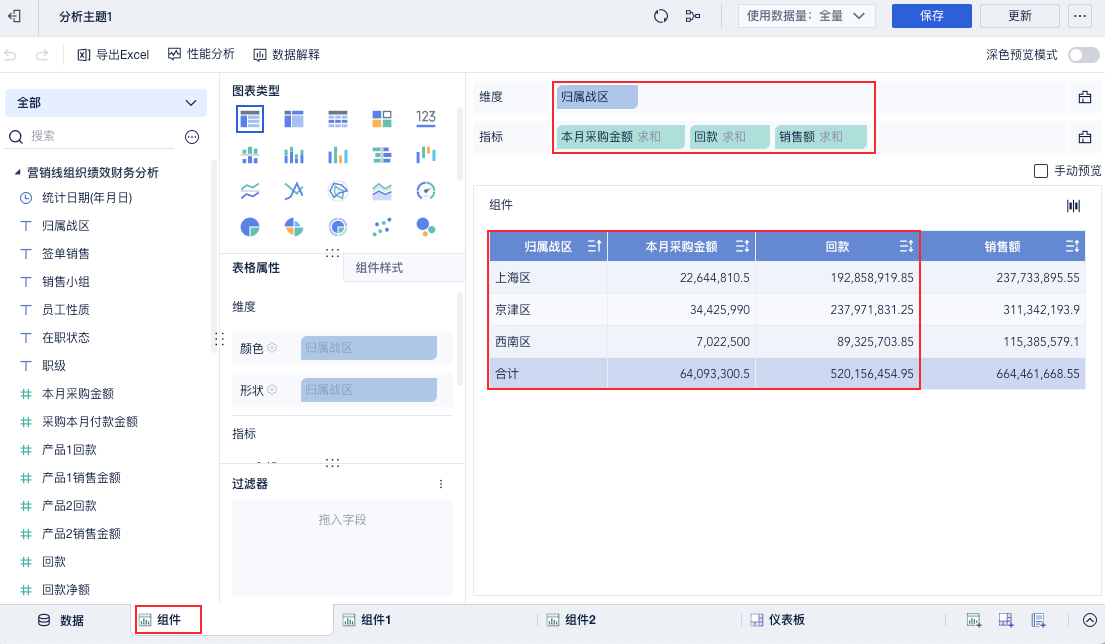Open the filter panel more menu
Screen dimensions: 1105x644
[x=441, y=484]
